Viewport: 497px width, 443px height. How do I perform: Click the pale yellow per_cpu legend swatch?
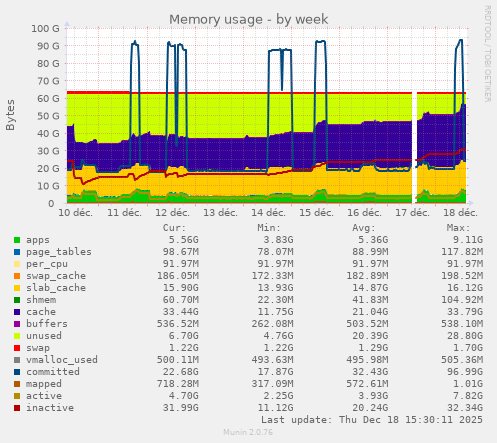tap(17, 264)
